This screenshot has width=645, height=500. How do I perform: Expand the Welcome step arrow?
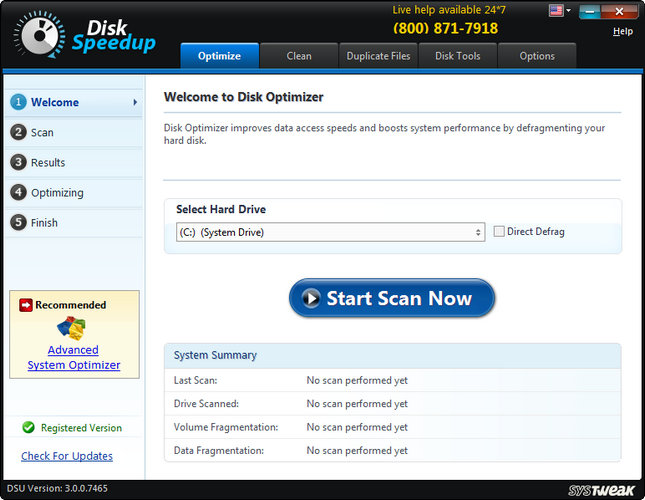pos(135,102)
